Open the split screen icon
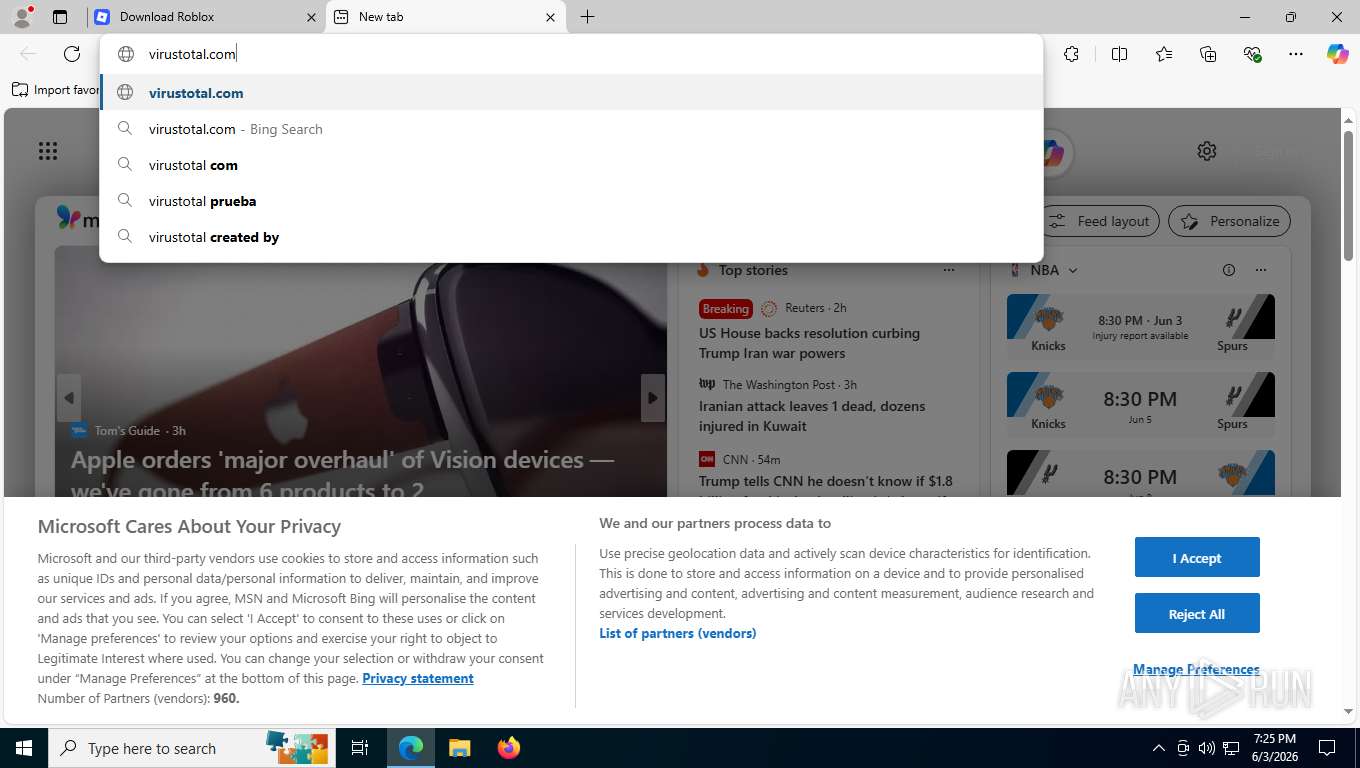Image resolution: width=1360 pixels, height=768 pixels. pos(1119,54)
